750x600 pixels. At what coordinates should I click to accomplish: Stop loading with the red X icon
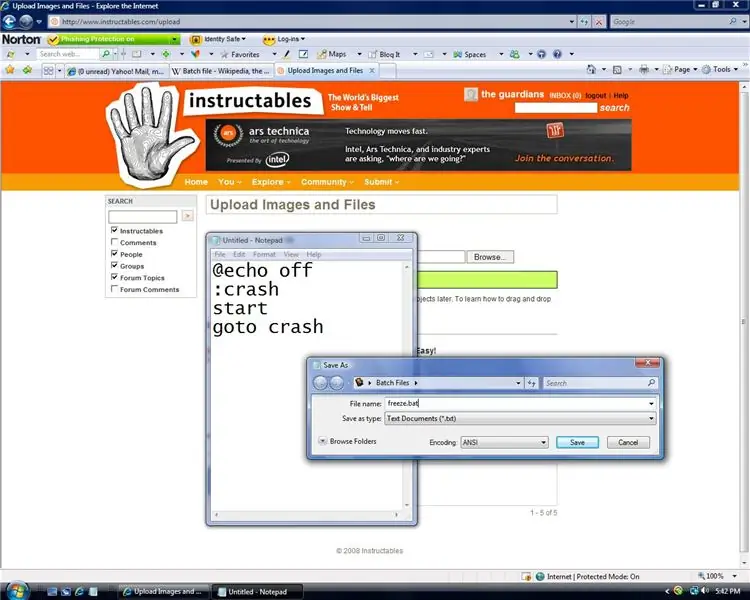pos(599,22)
